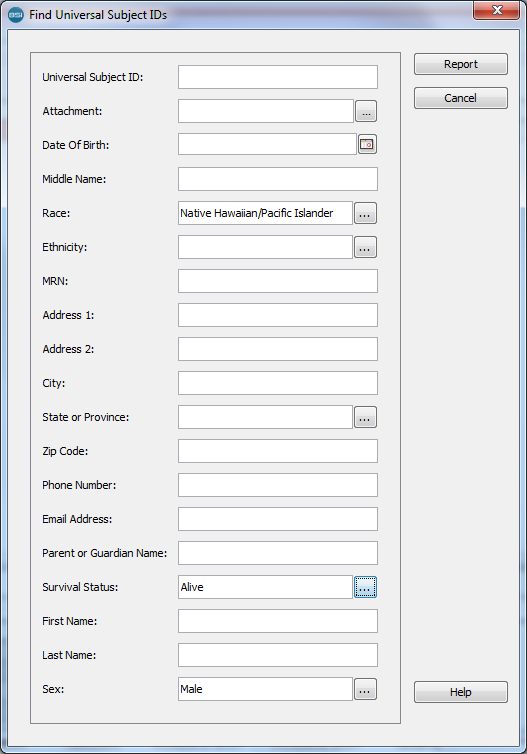
Task: Focus the Parent or Guardian Name field
Action: tap(278, 553)
